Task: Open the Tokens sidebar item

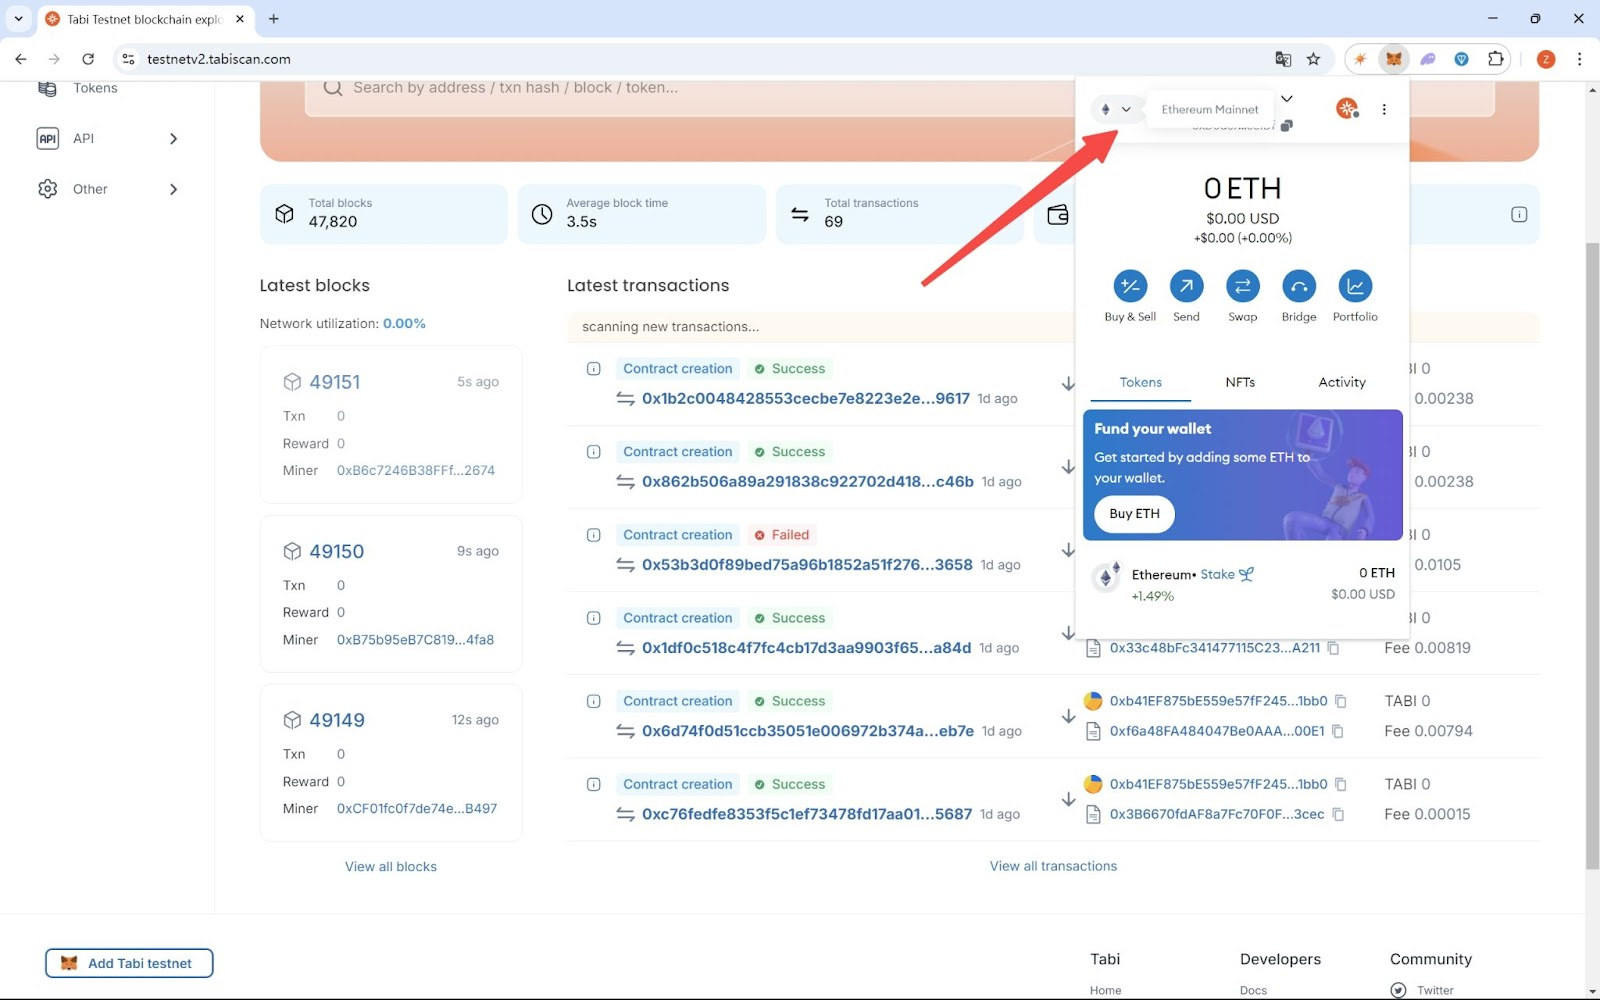Action: click(95, 88)
